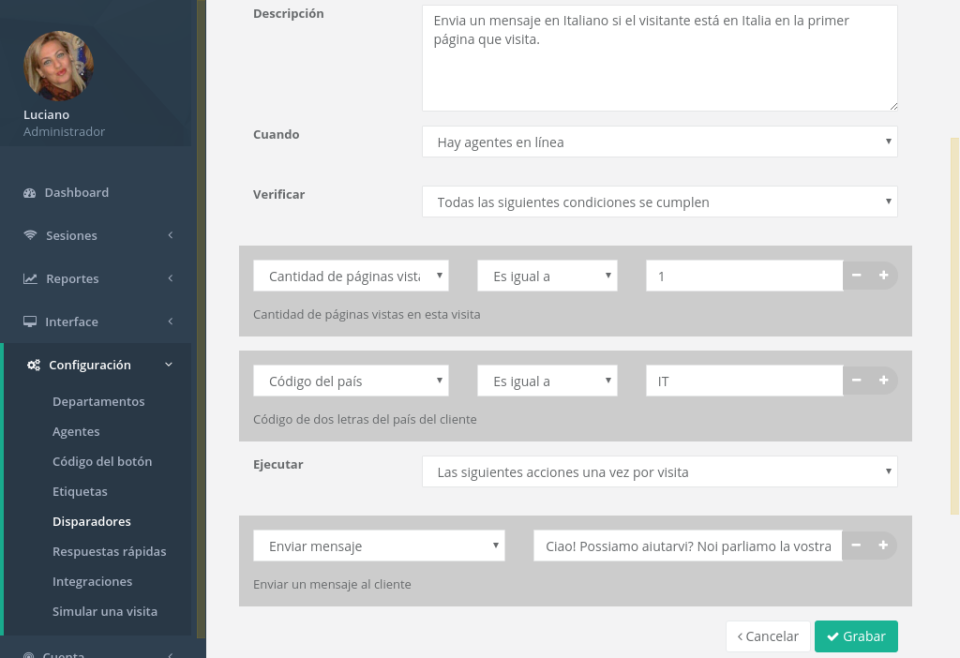This screenshot has width=960, height=658.
Task: Select Departamentos in the sidebar menu
Action: pos(98,401)
